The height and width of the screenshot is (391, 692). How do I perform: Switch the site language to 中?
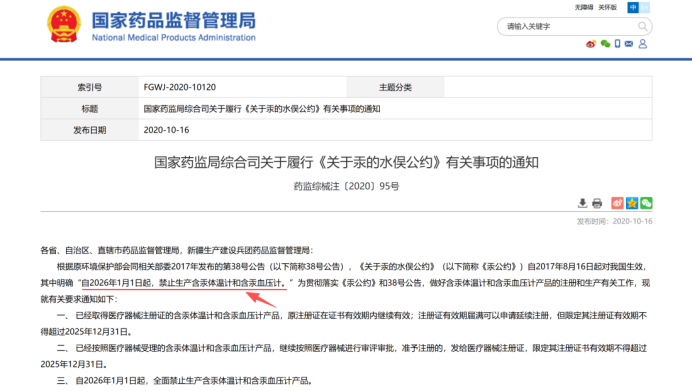(x=633, y=8)
